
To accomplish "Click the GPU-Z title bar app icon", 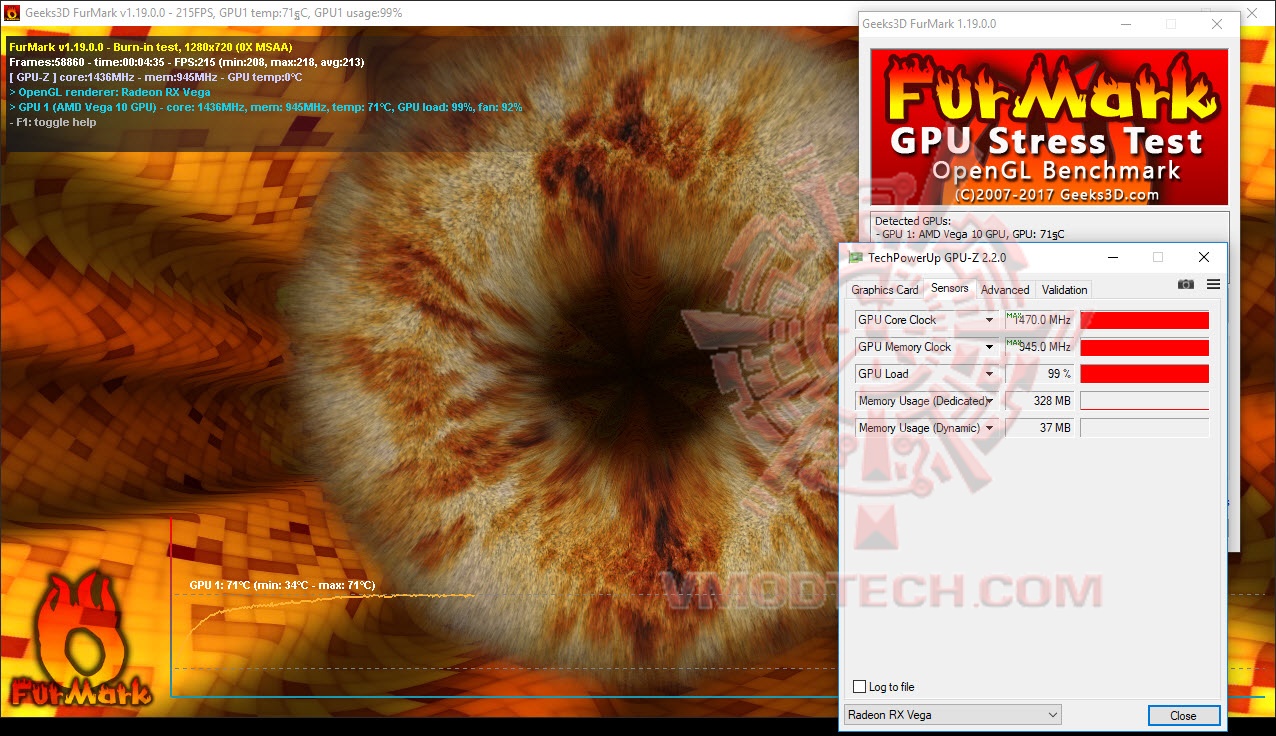I will pos(856,257).
